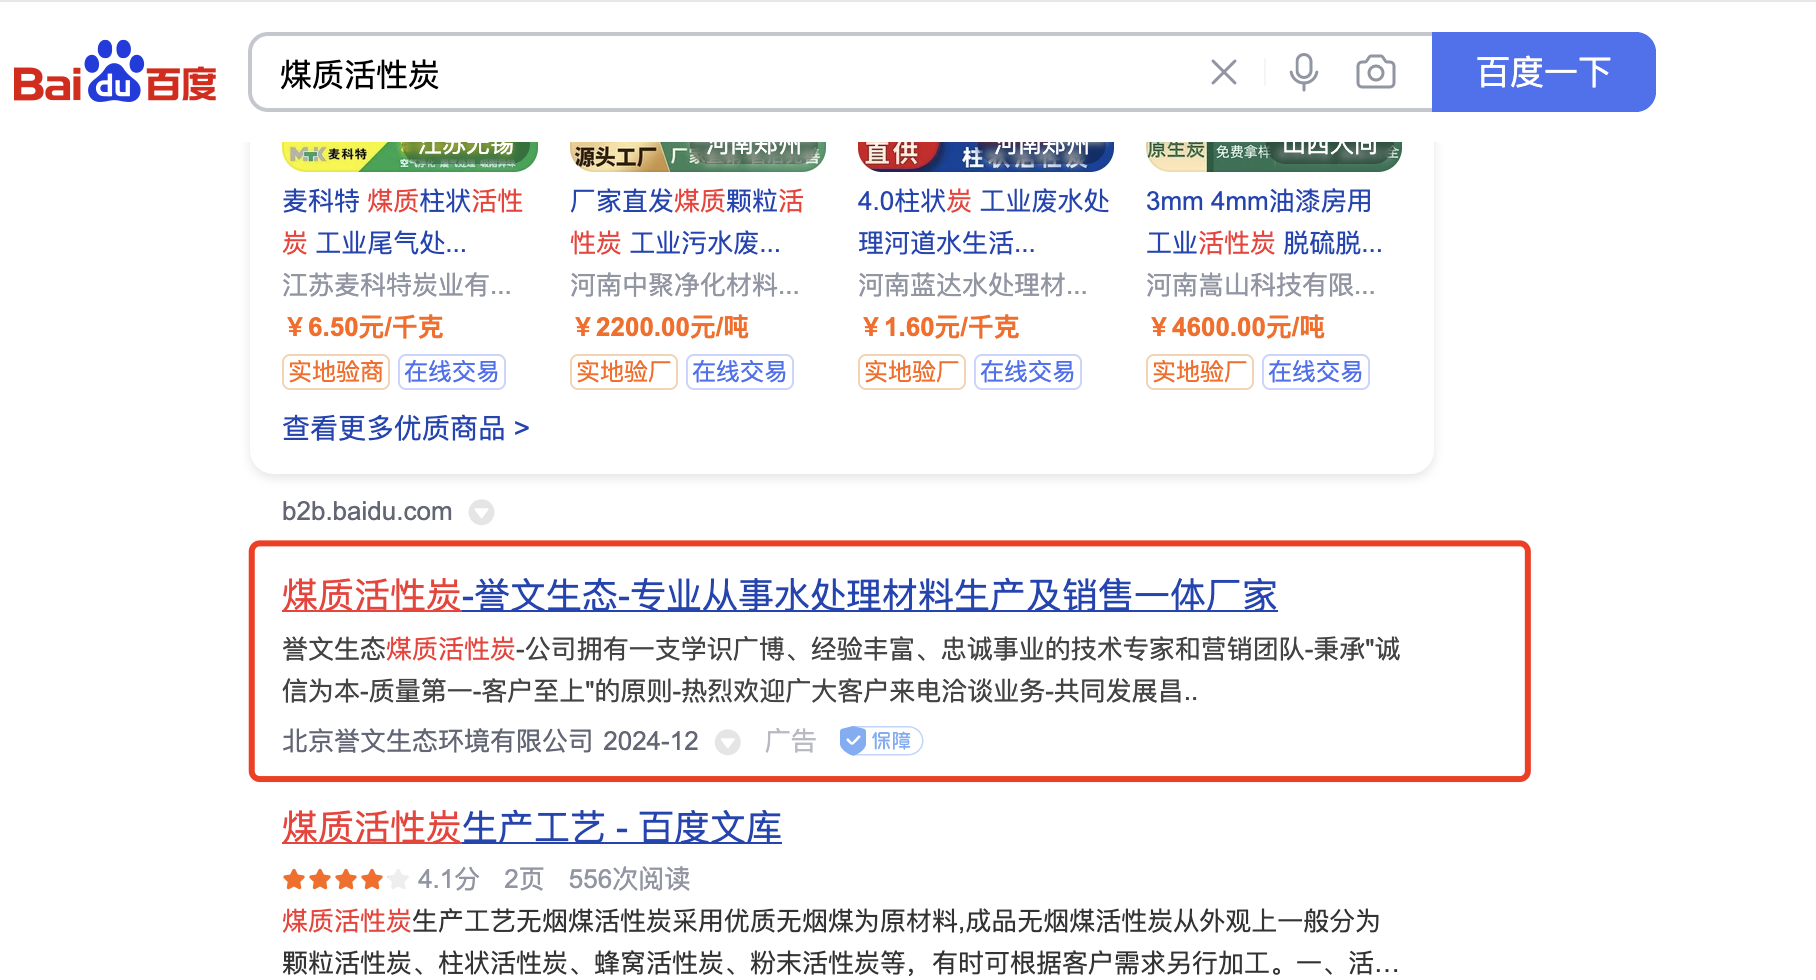Click 实地验厂 tag under 3mm 4mm product
Viewport: 1816px width, 980px height.
pos(1200,372)
